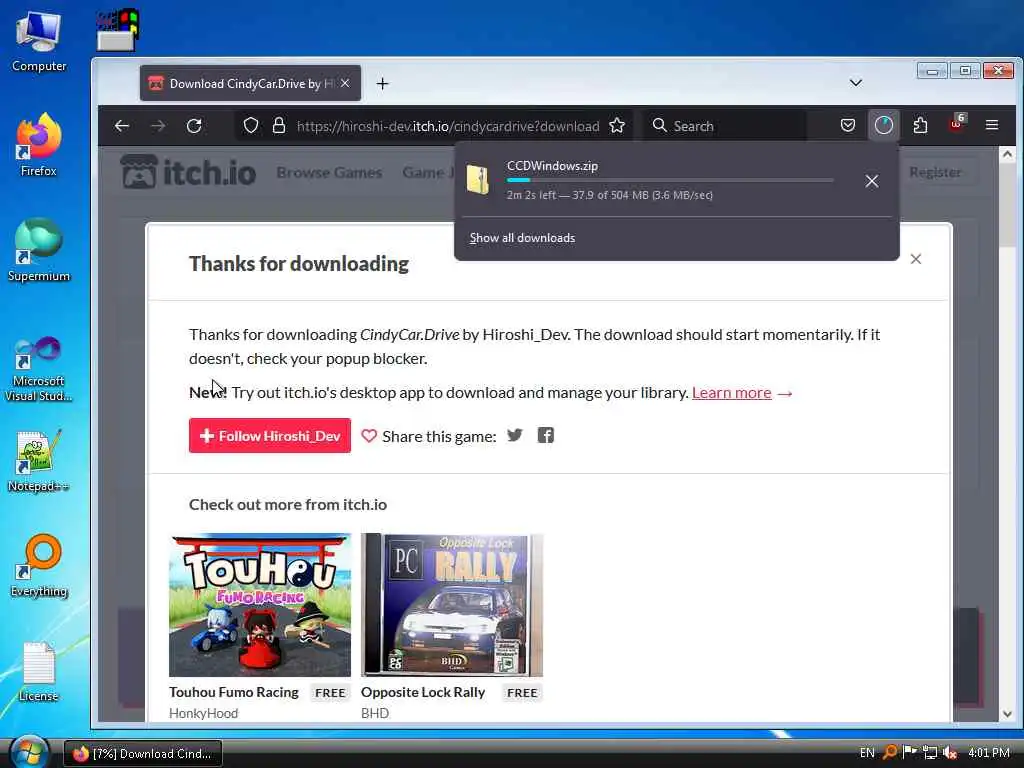Click the magnifier icon in search box
The height and width of the screenshot is (768, 1024).
pyautogui.click(x=660, y=125)
